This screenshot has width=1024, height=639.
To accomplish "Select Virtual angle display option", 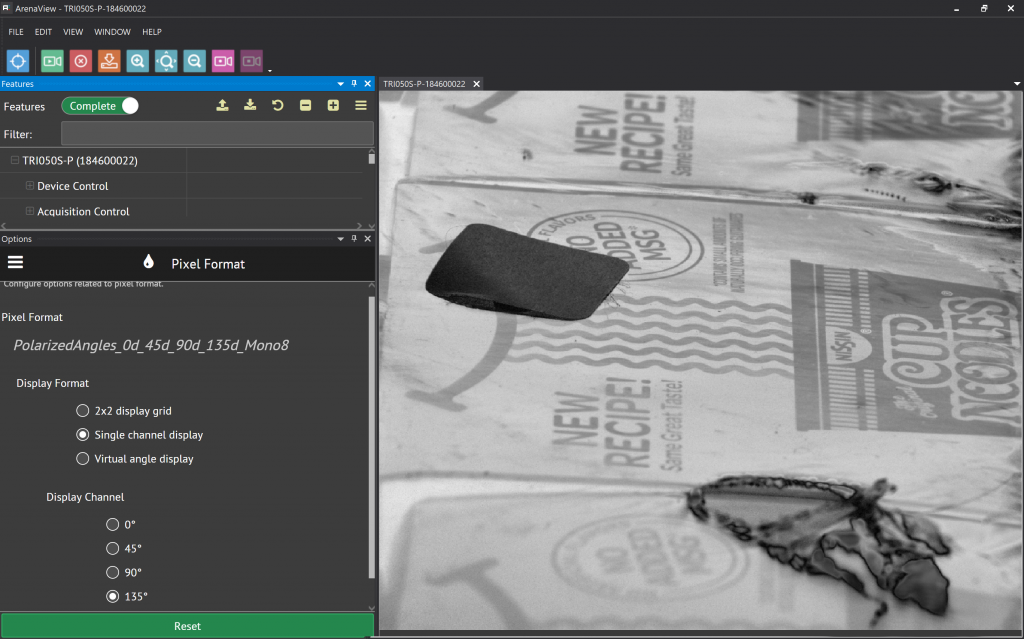I will [82, 459].
